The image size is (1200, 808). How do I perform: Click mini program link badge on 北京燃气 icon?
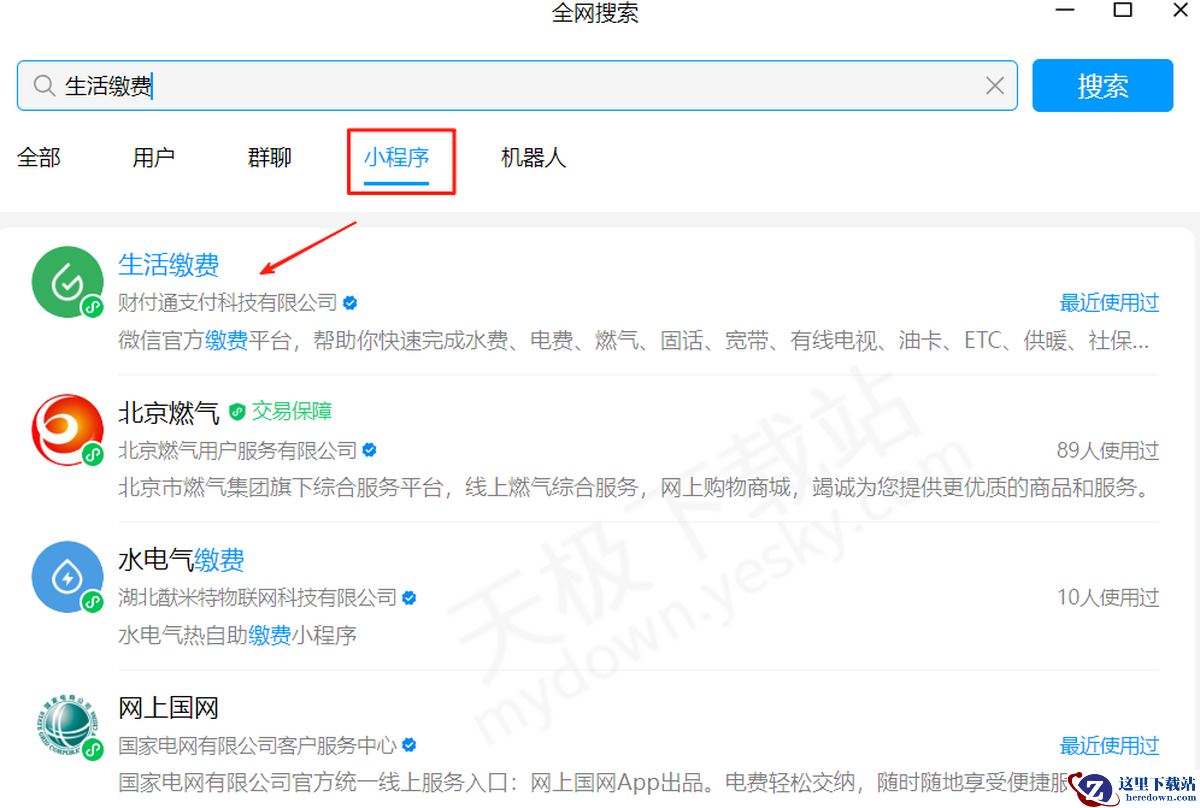[93, 454]
